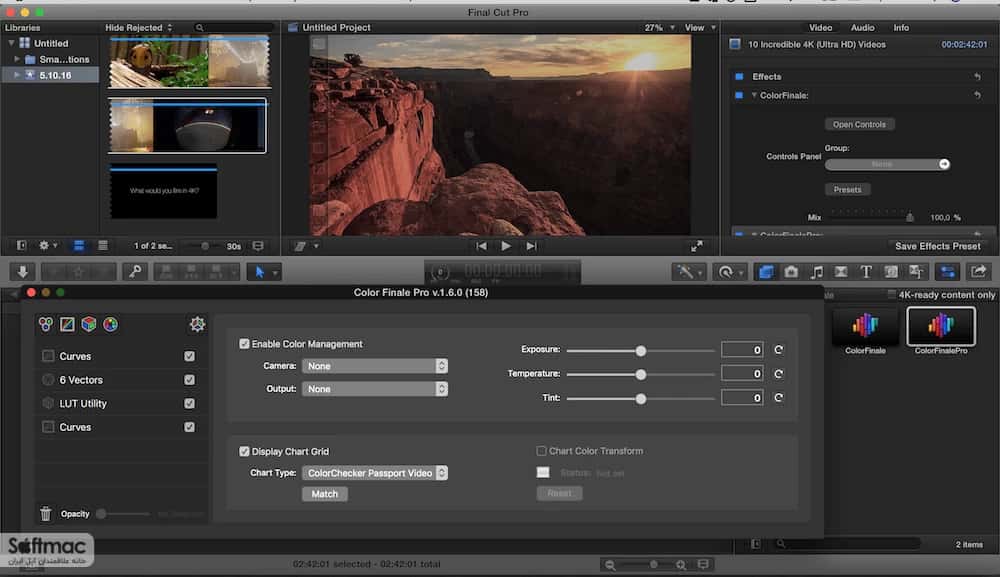Toggle Display Chart Grid checkbox
The image size is (1000, 577).
click(x=244, y=451)
